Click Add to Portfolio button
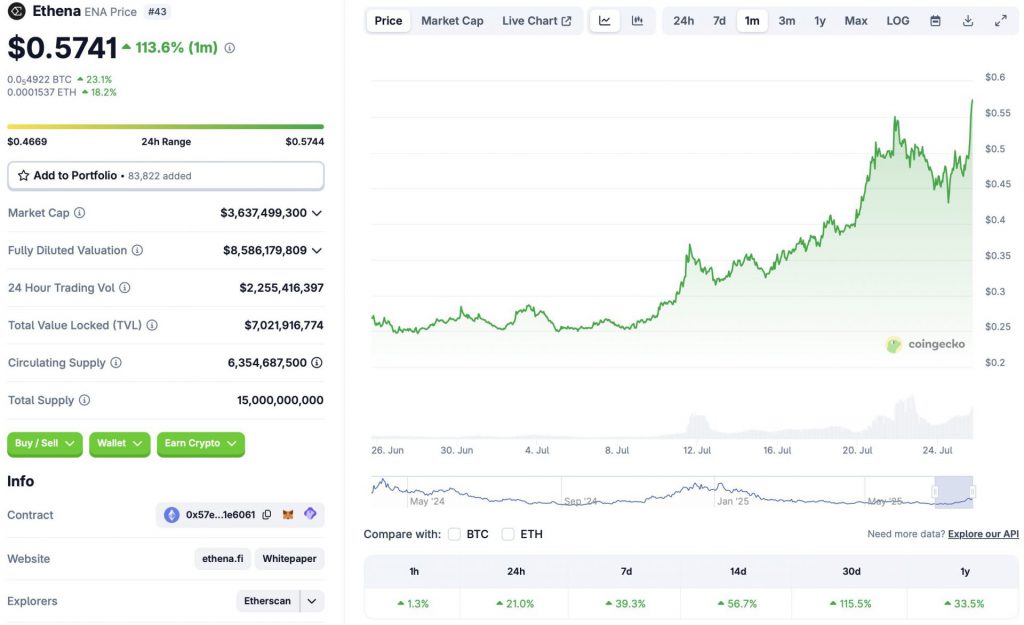 tap(166, 176)
